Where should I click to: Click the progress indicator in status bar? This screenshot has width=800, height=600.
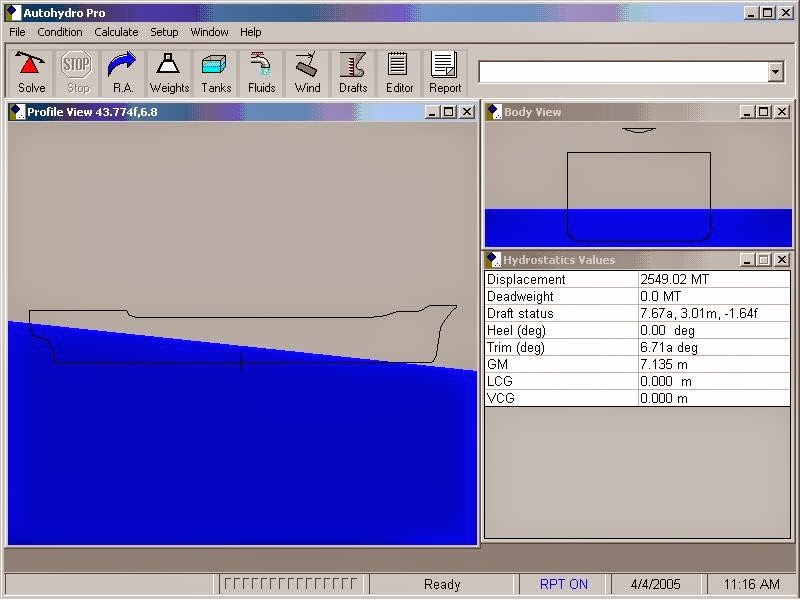[290, 583]
